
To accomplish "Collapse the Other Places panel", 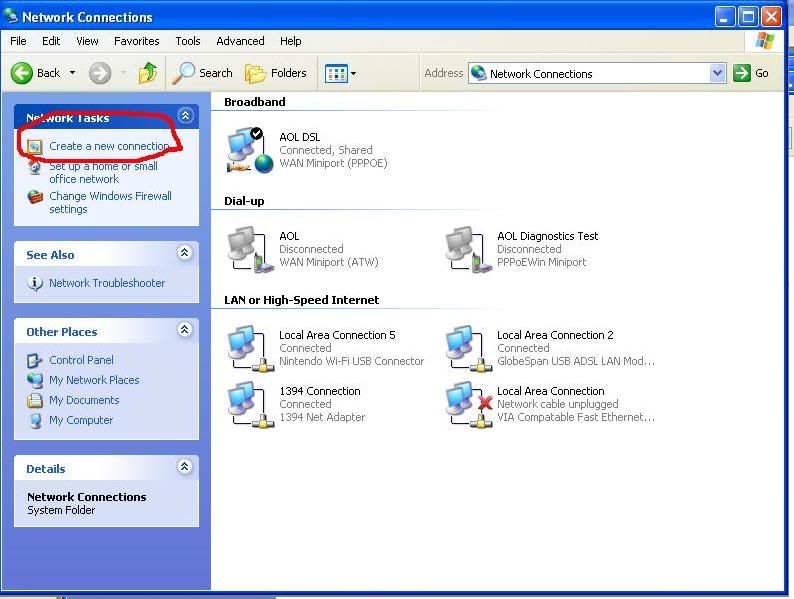I will tap(184, 330).
